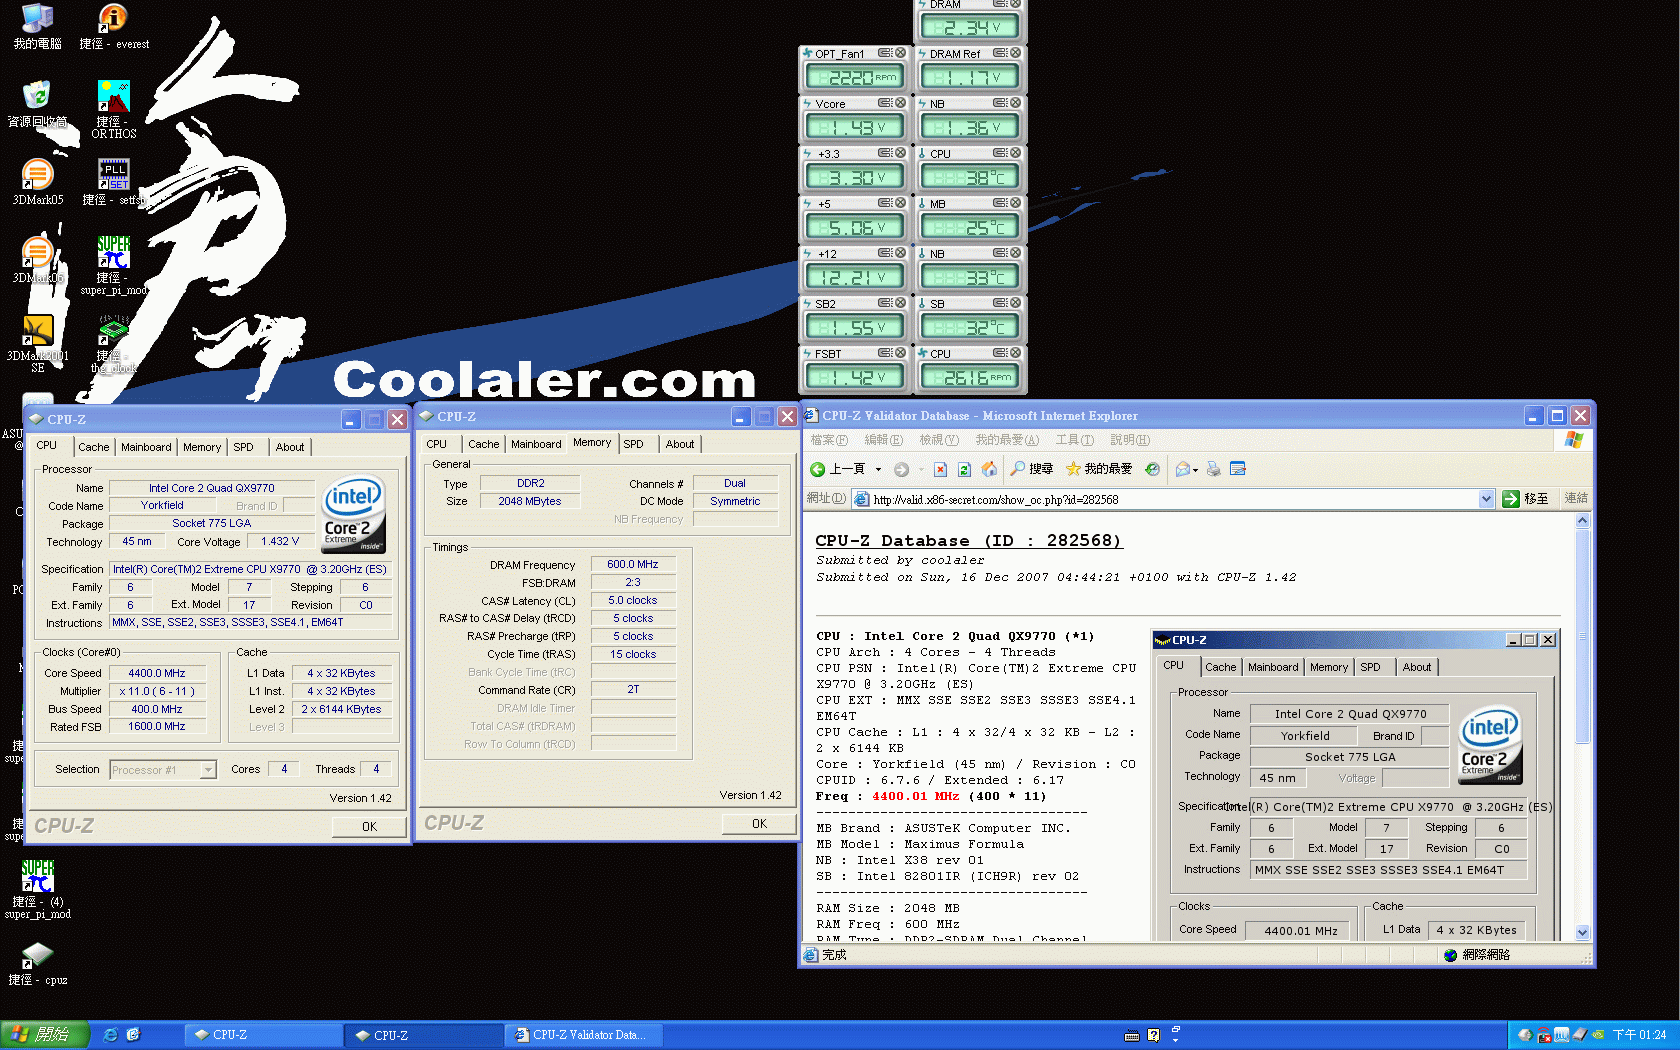Click the Rated FSB value 1600.0 MHz

pyautogui.click(x=157, y=727)
